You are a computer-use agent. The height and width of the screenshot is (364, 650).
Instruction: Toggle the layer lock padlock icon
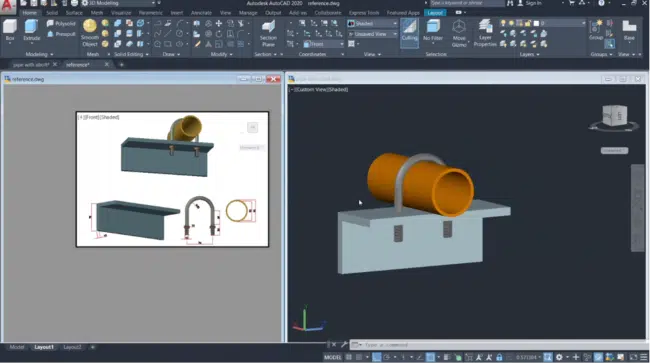pos(527,24)
